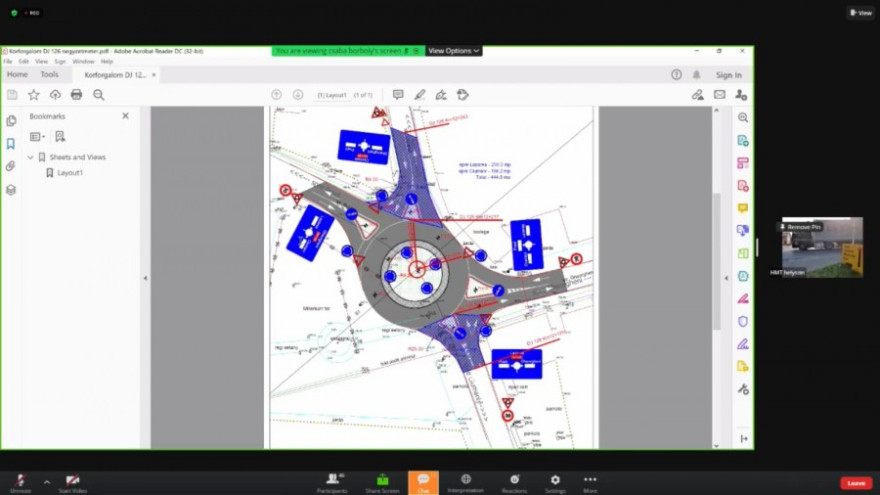Click Sign In in Acrobat
Viewport: 880px width, 495px height.
[728, 75]
